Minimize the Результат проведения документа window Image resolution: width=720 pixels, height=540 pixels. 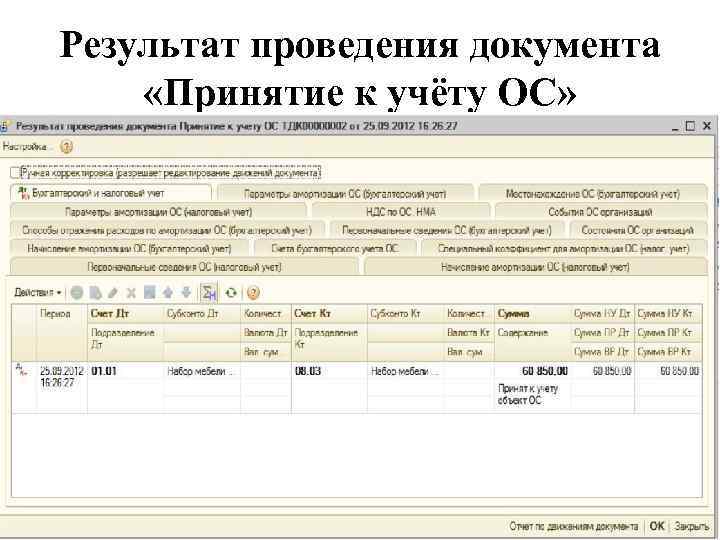pyautogui.click(x=675, y=127)
